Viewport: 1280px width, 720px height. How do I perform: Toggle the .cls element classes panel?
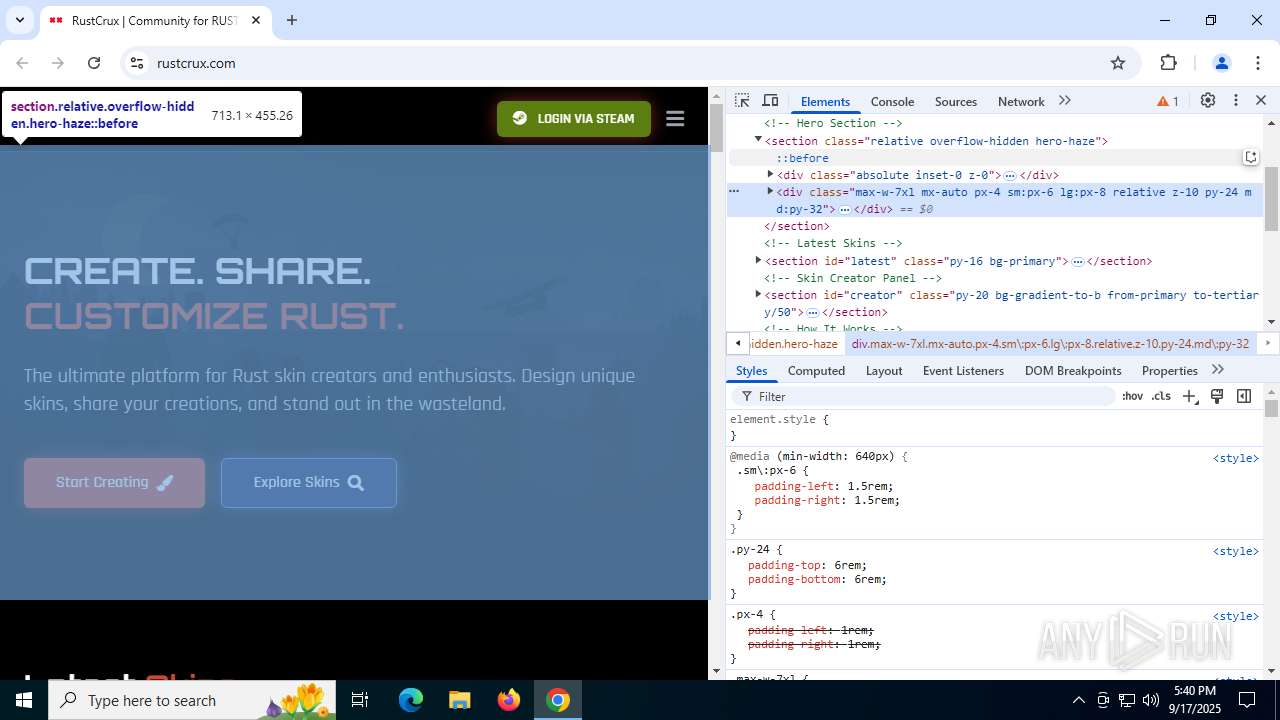pos(1161,396)
